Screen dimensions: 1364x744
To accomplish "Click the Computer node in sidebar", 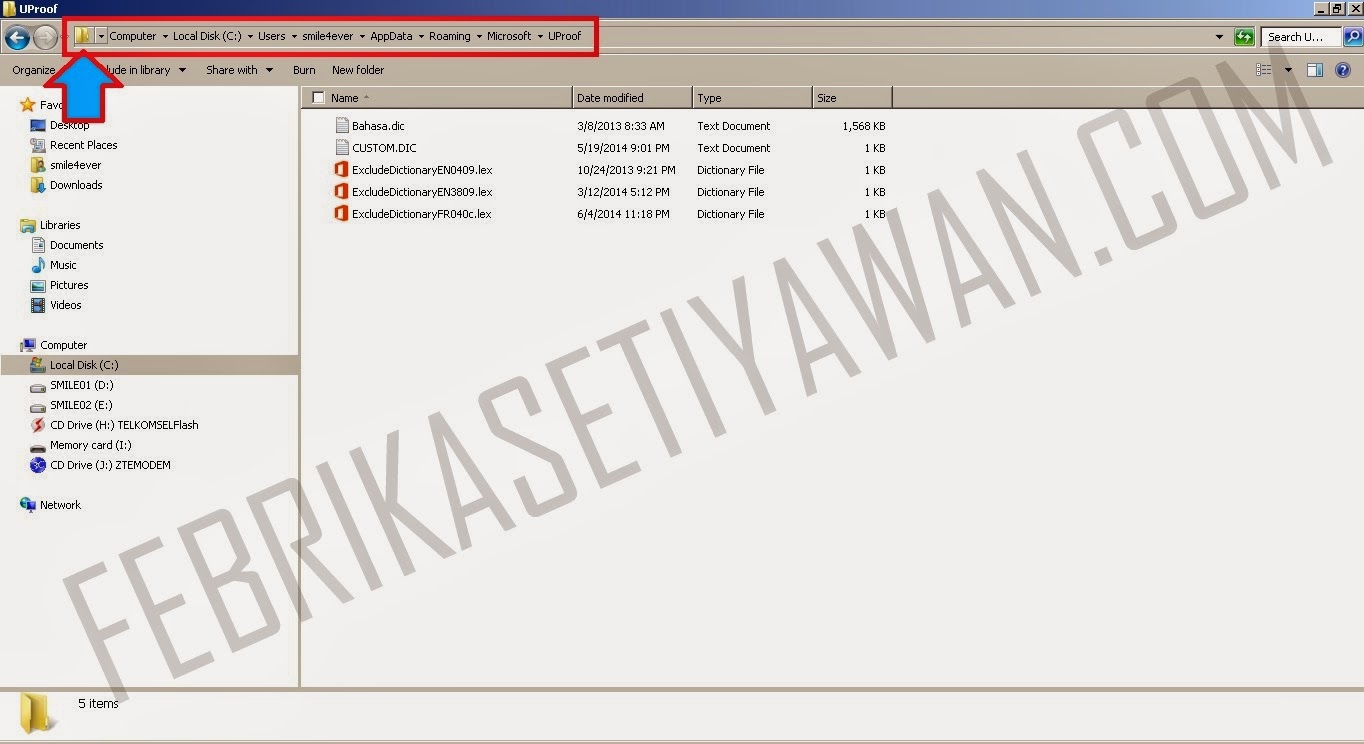I will (63, 345).
